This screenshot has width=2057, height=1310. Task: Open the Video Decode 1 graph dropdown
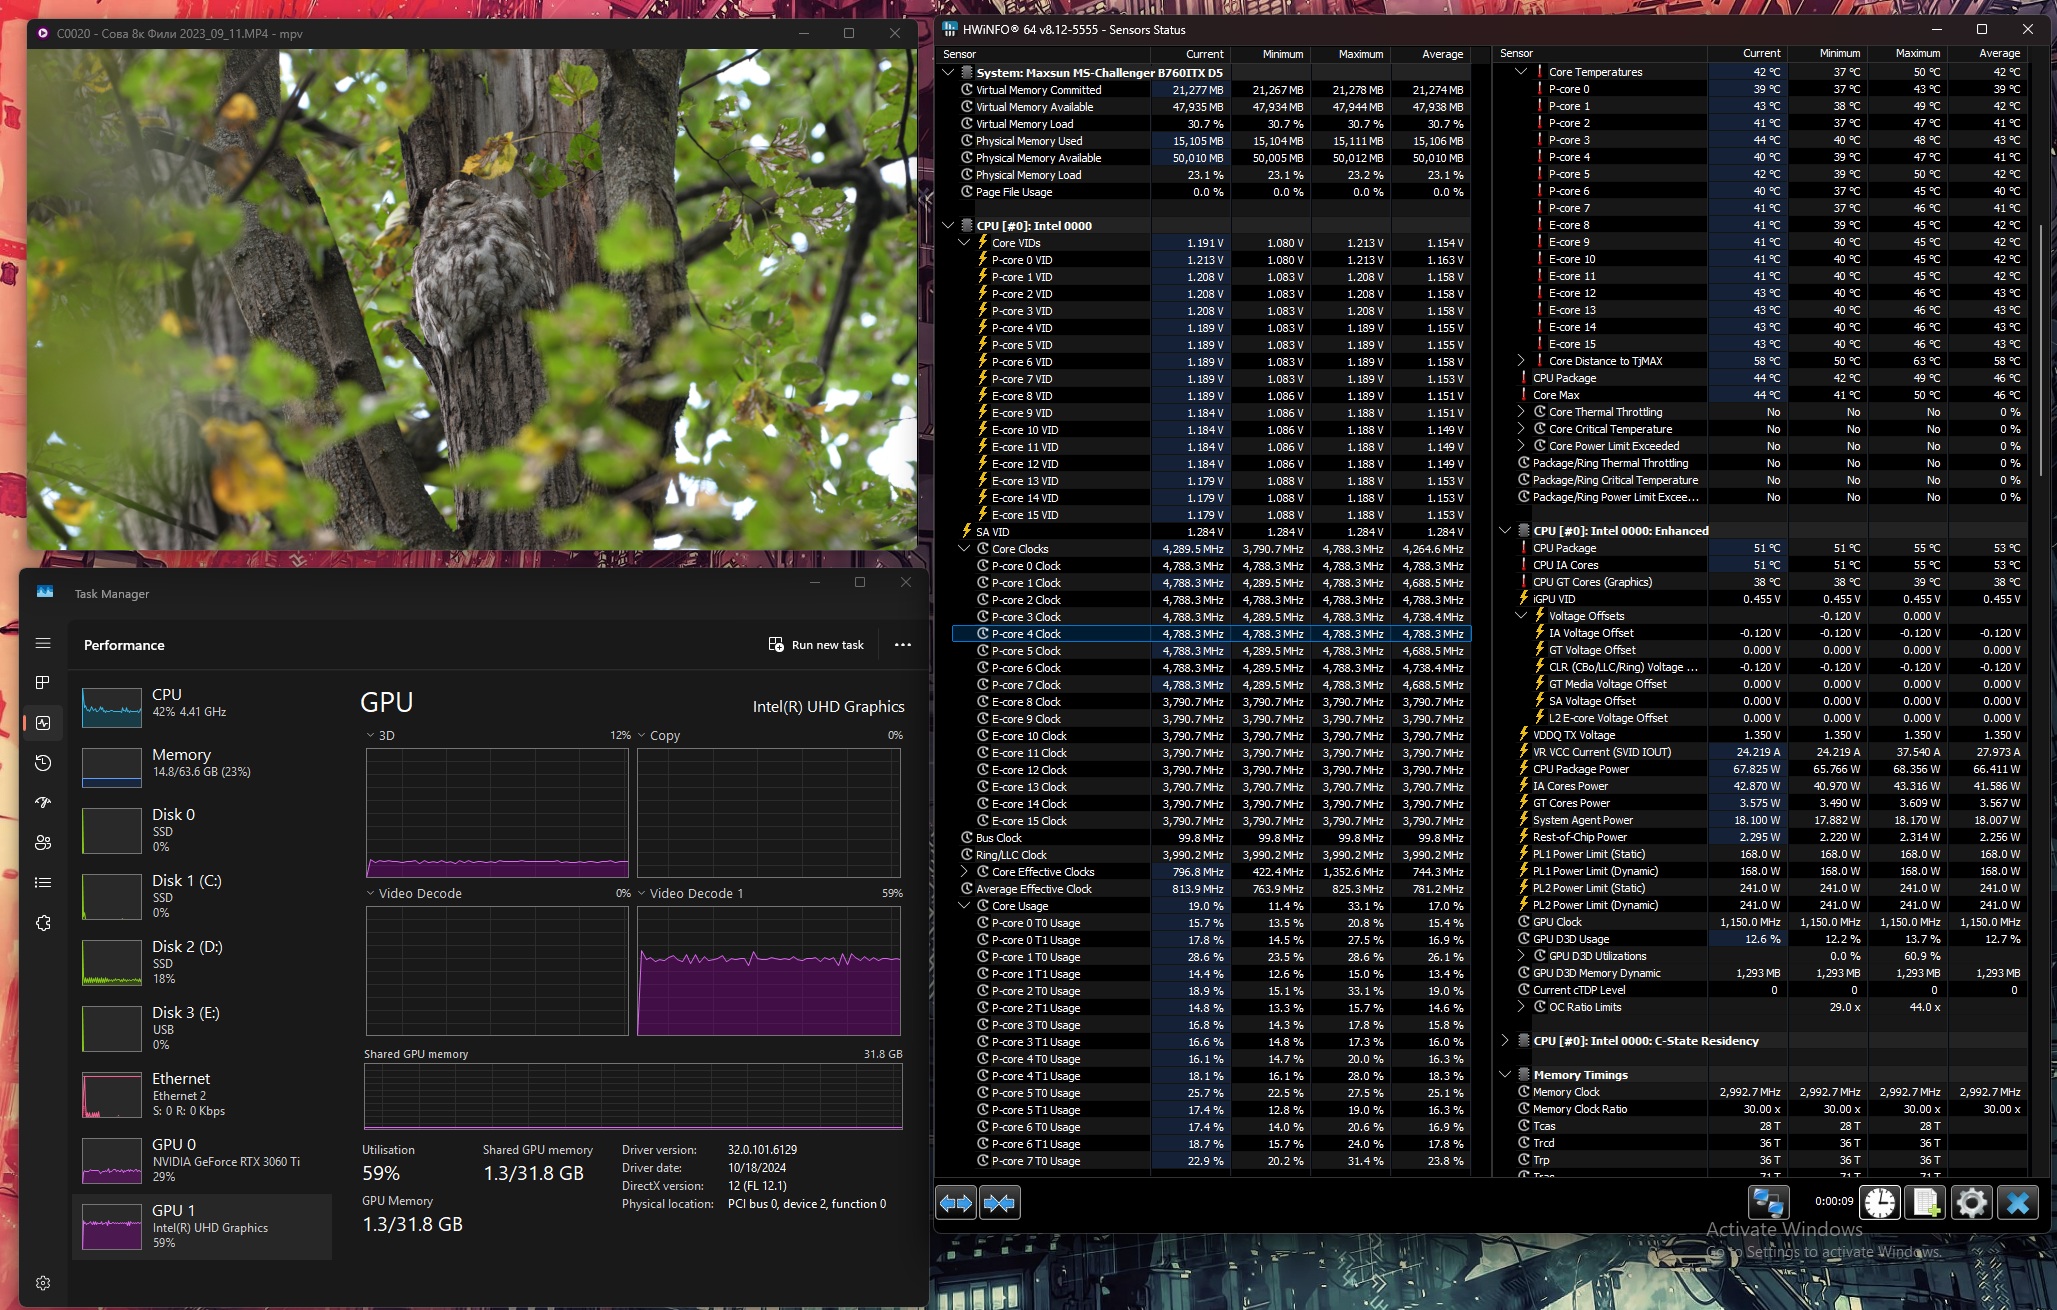(x=642, y=893)
